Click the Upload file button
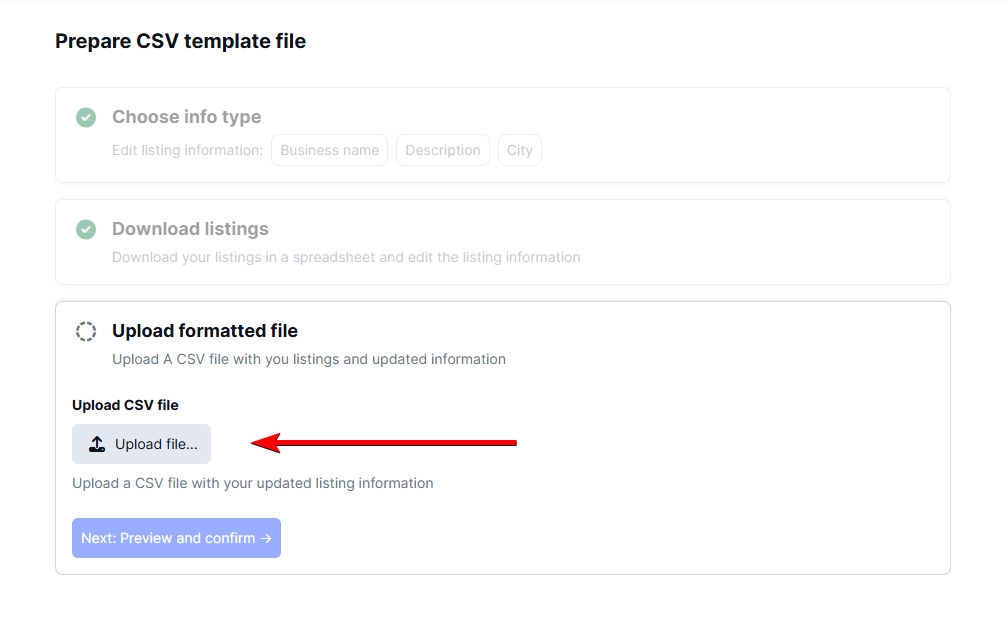Viewport: 1008px width, 633px height. tap(141, 443)
